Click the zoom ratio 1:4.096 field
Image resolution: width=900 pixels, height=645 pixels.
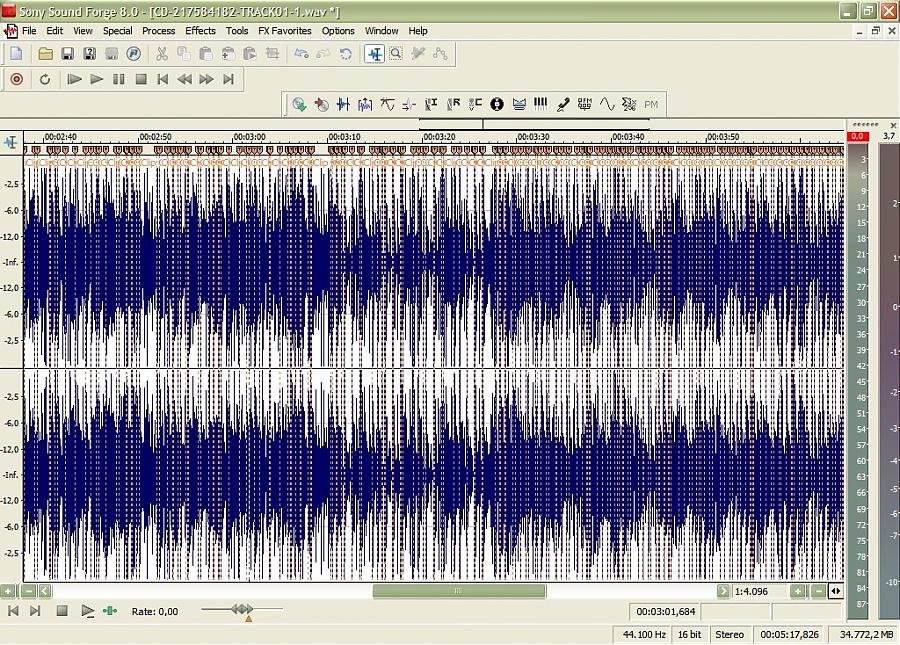click(759, 591)
